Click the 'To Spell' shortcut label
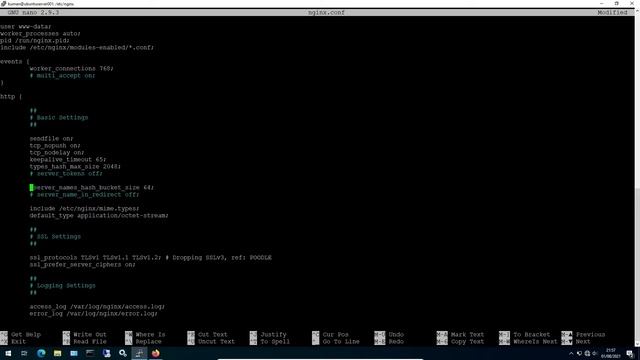This screenshot has width=640, height=360. (x=275, y=341)
